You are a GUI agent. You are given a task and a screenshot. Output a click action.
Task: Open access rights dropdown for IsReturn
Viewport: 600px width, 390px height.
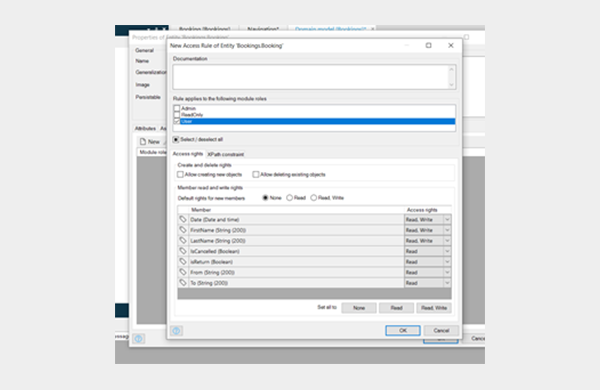[447, 262]
